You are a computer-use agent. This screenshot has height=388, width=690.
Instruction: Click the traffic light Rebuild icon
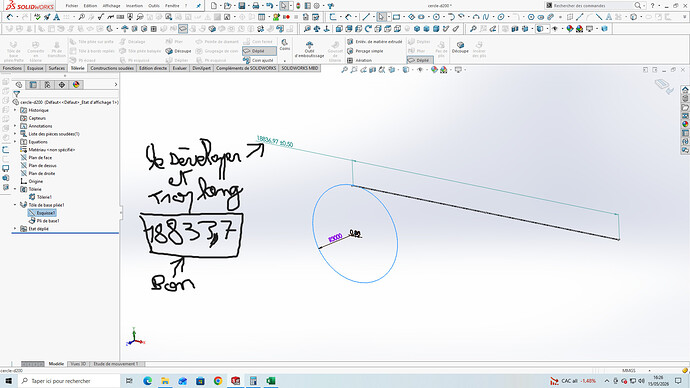pos(298,6)
